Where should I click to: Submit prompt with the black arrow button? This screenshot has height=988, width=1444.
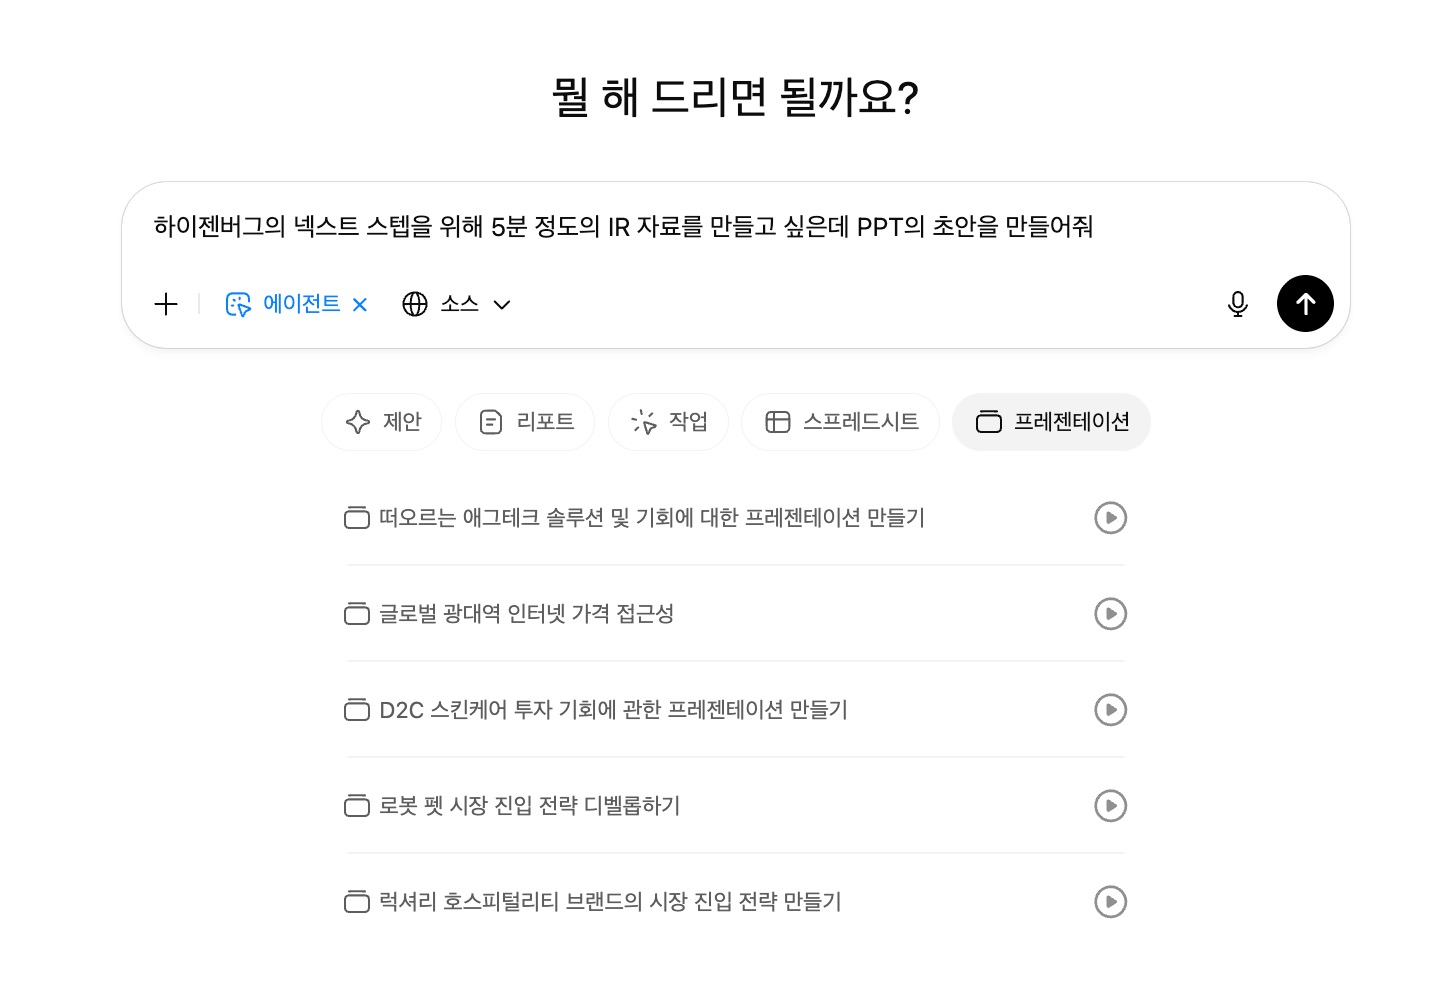pyautogui.click(x=1304, y=304)
